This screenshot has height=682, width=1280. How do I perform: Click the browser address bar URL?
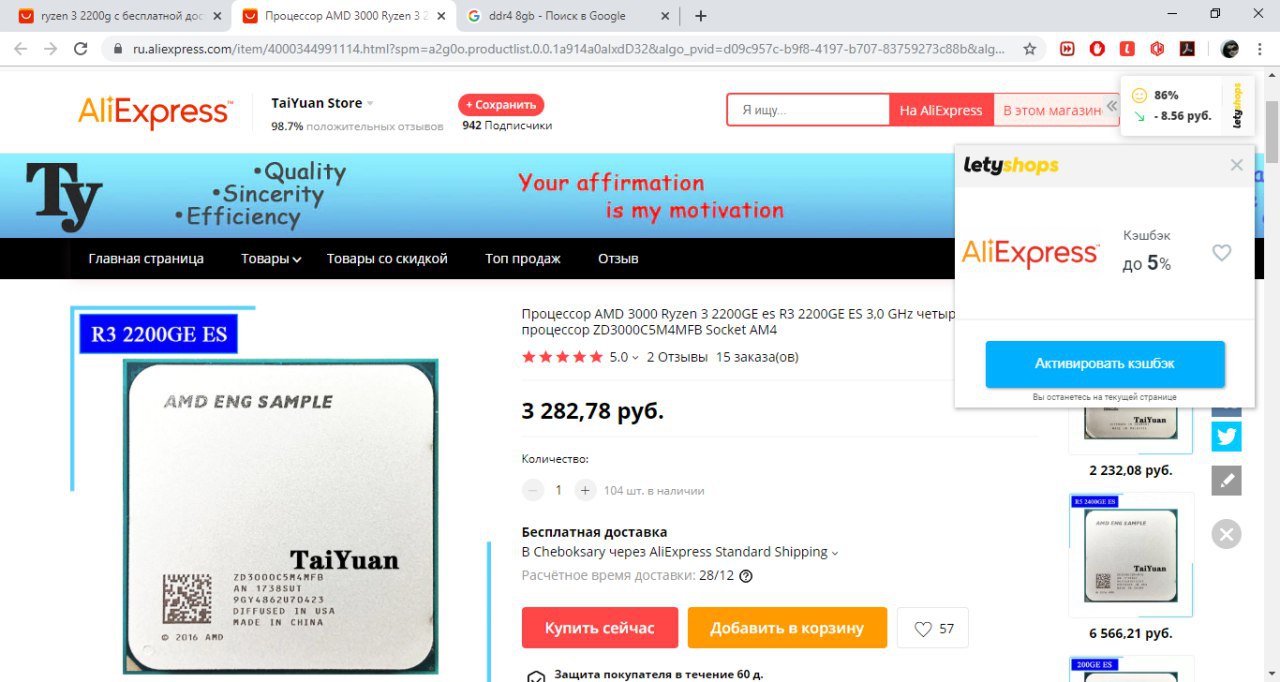coord(570,48)
